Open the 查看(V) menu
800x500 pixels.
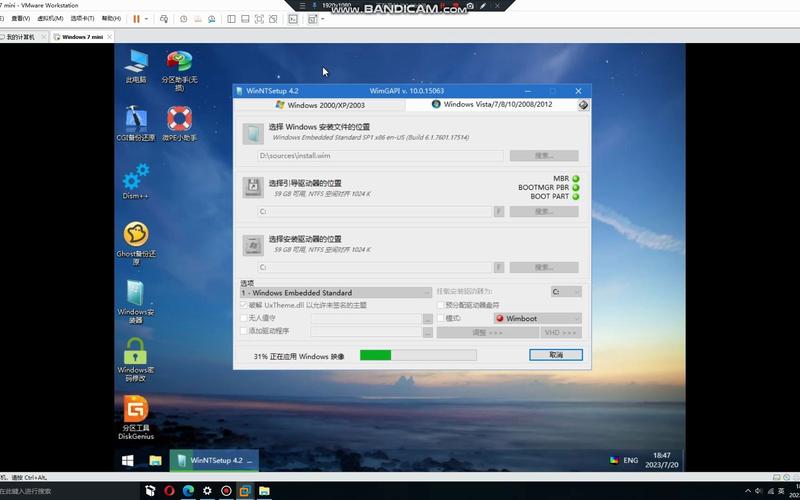[x=20, y=18]
